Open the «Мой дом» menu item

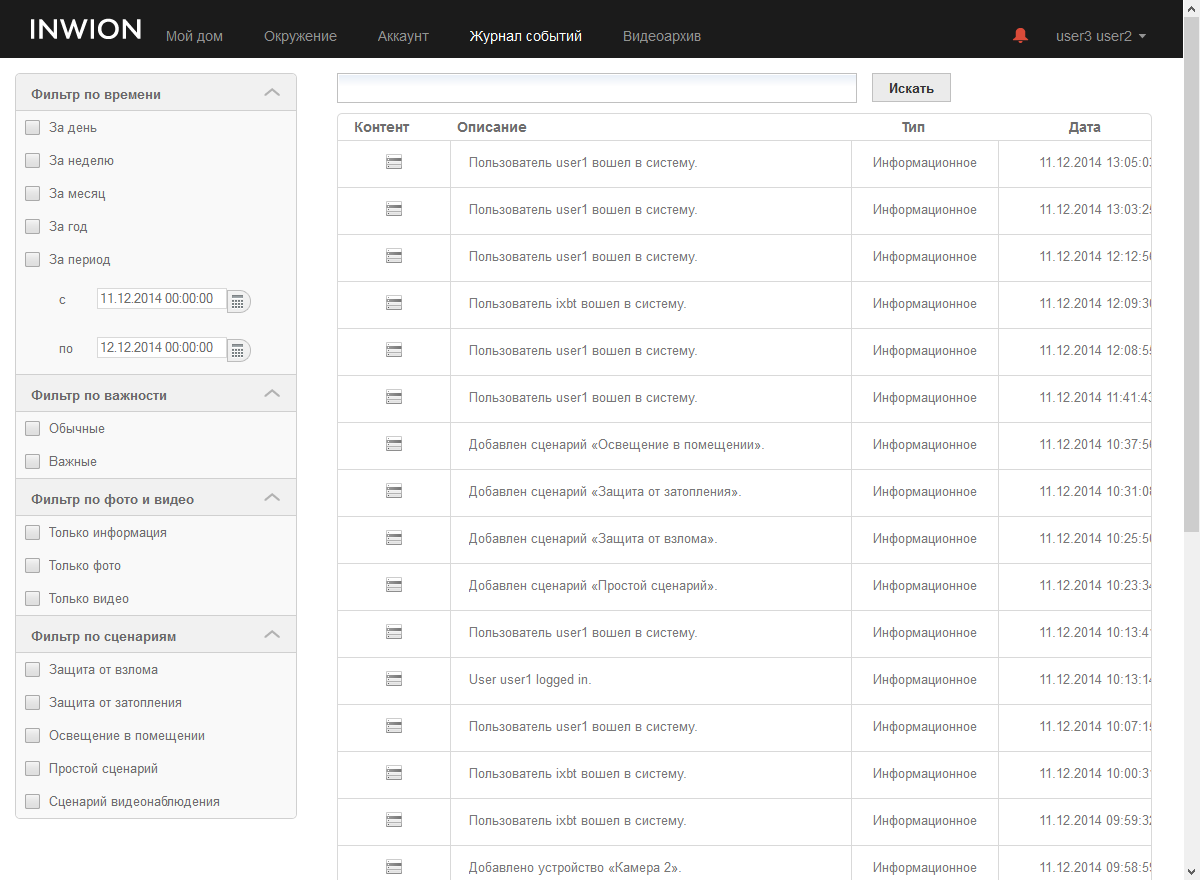click(194, 36)
